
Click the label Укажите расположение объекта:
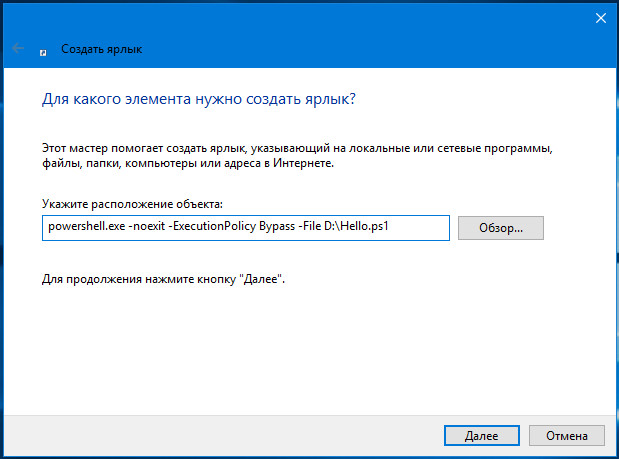[132, 204]
